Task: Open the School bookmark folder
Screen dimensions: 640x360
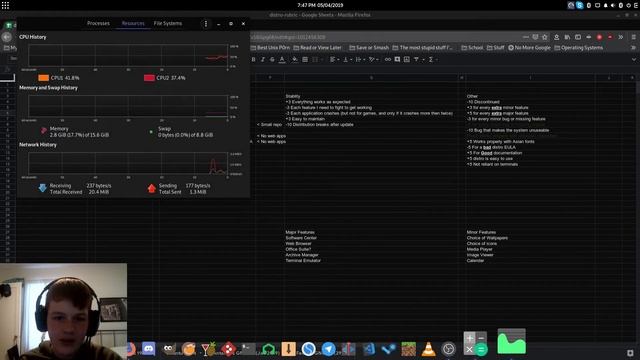Action: click(472, 48)
